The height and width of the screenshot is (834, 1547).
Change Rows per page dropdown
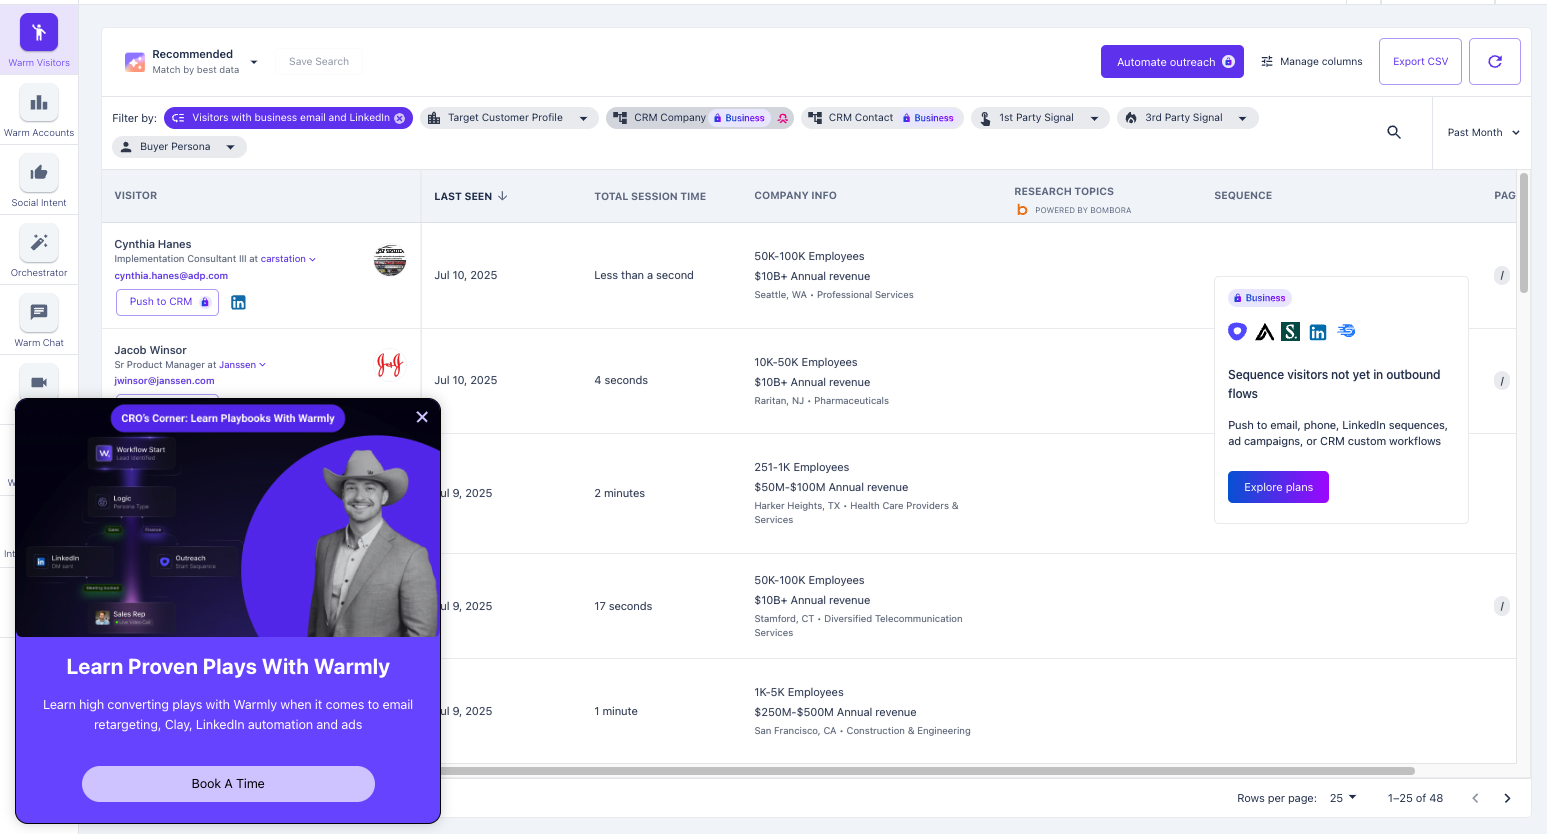1343,798
